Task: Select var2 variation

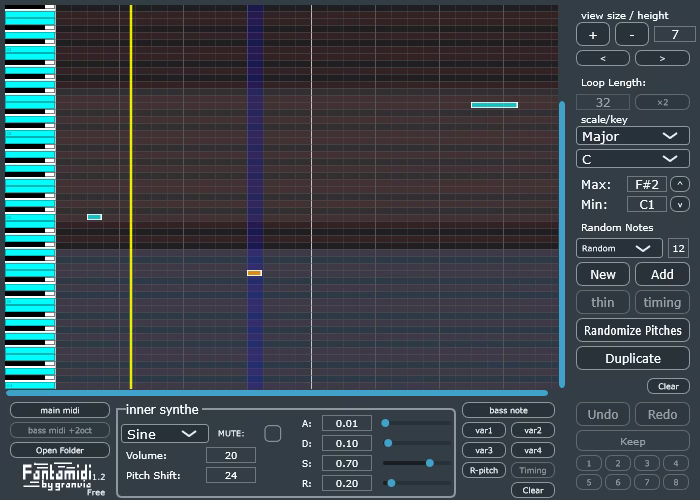Action: [533, 430]
